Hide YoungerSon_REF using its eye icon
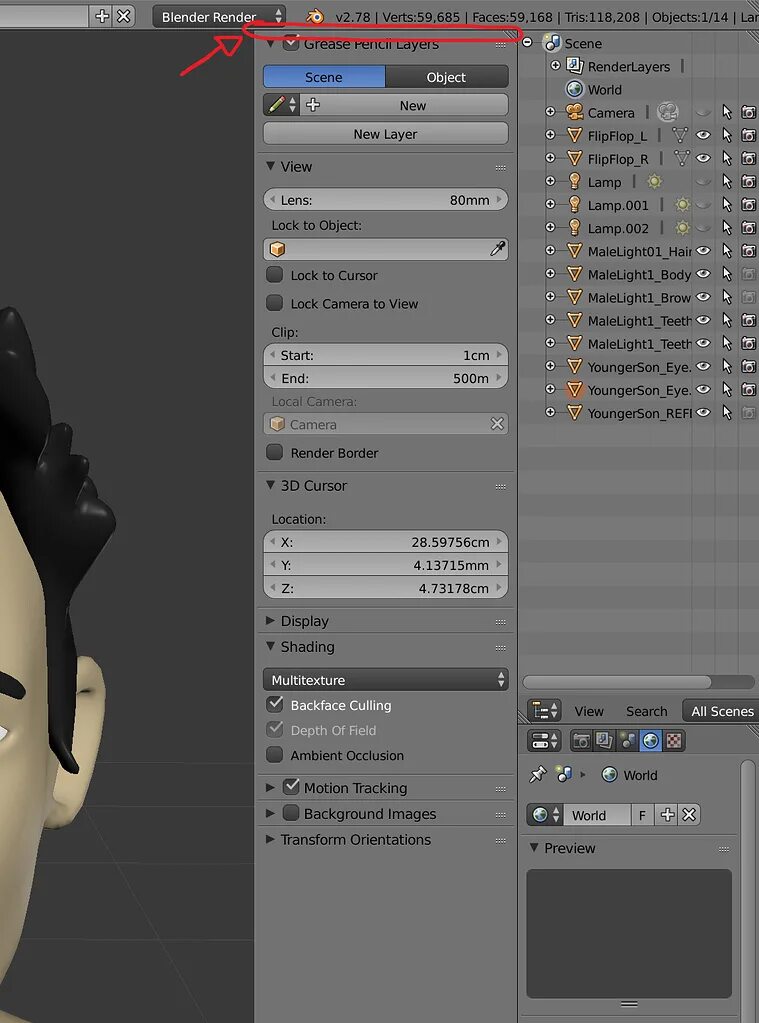Image resolution: width=759 pixels, height=1023 pixels. (x=703, y=412)
